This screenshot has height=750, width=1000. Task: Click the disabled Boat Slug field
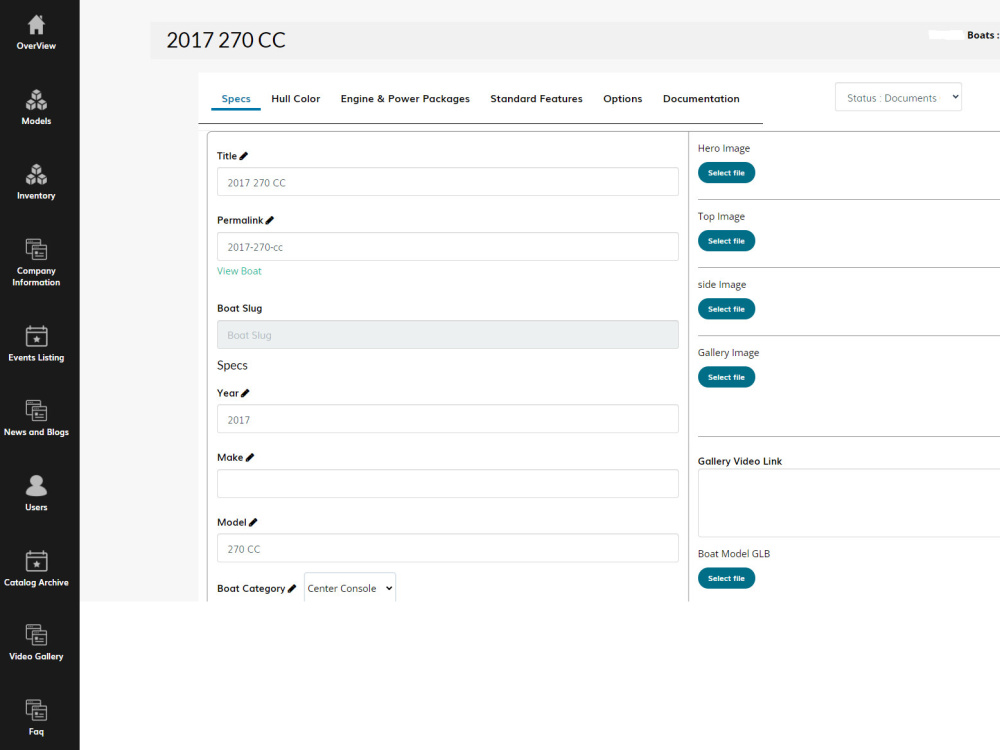448,335
